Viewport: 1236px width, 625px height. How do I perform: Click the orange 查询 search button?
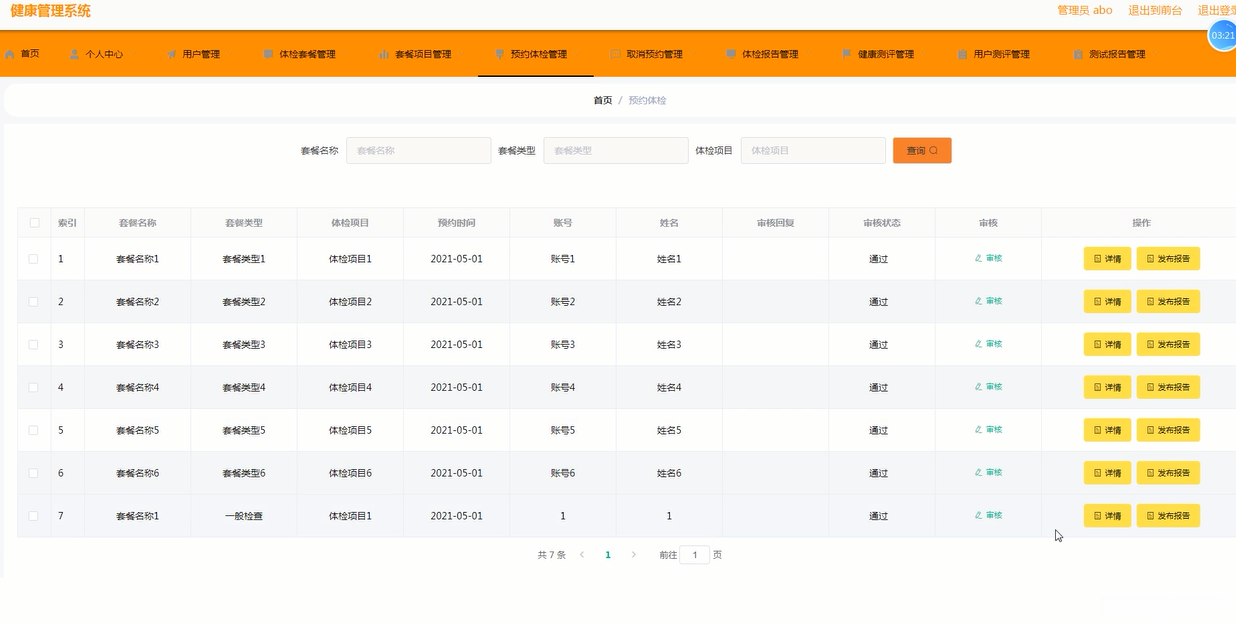point(921,150)
